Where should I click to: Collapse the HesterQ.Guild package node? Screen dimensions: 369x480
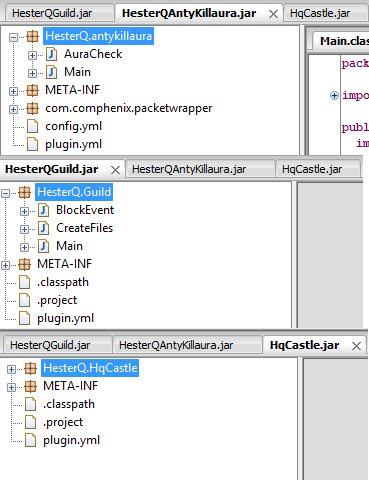(5, 193)
